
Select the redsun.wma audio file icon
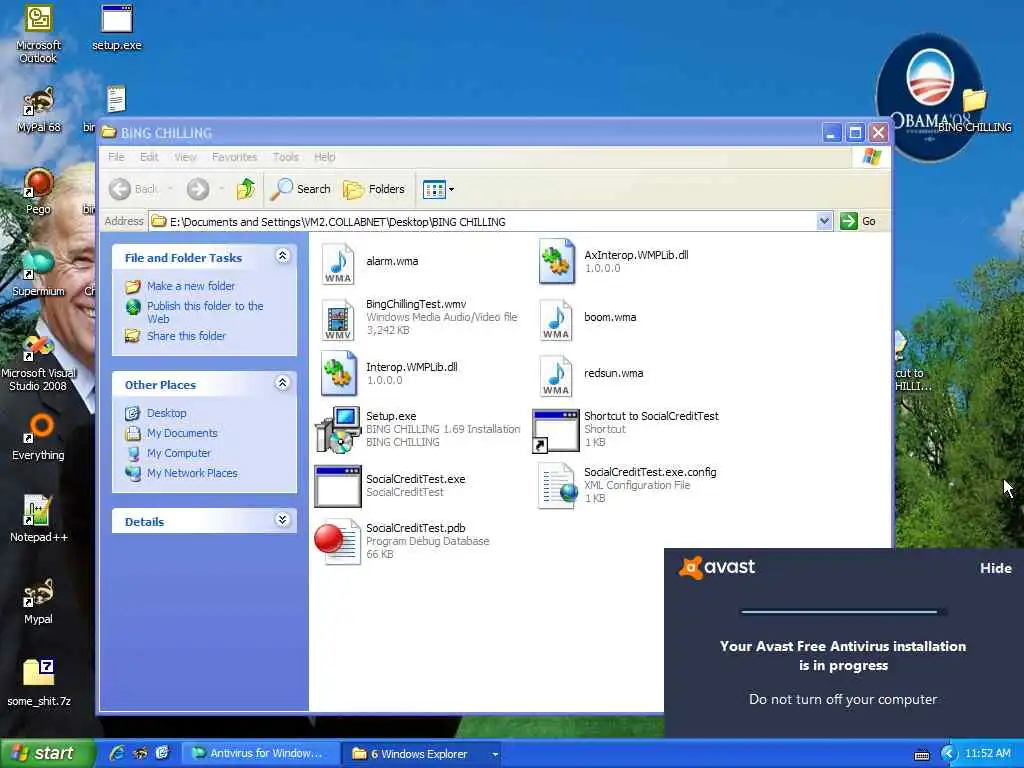point(556,375)
